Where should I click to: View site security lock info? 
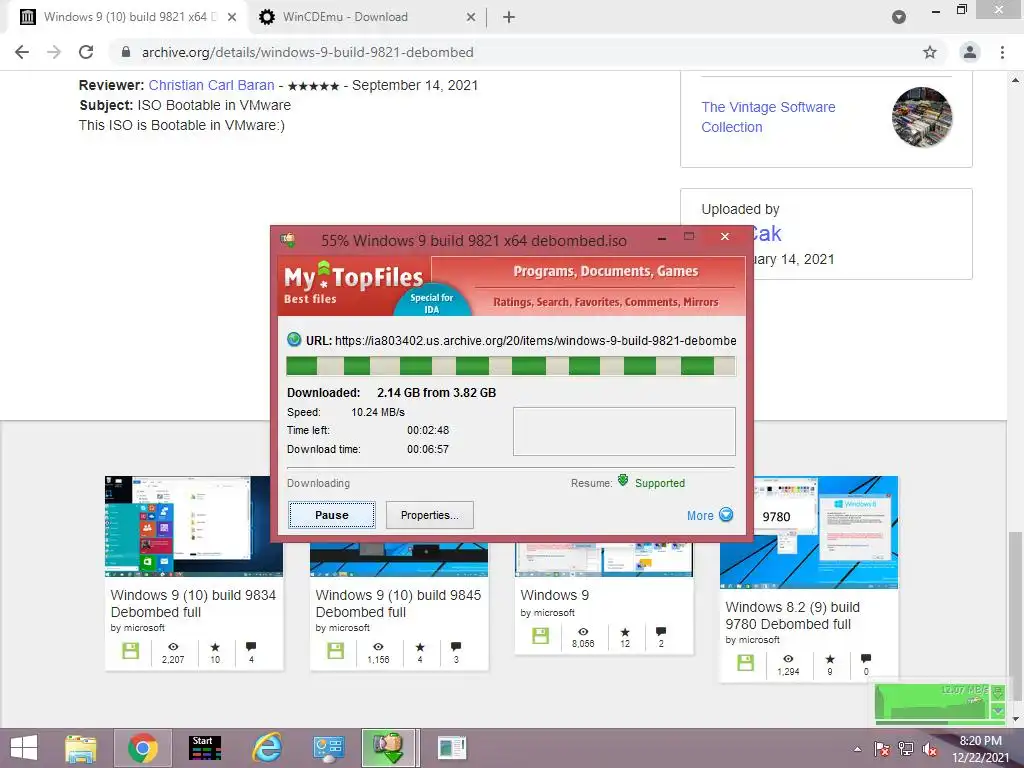(126, 52)
